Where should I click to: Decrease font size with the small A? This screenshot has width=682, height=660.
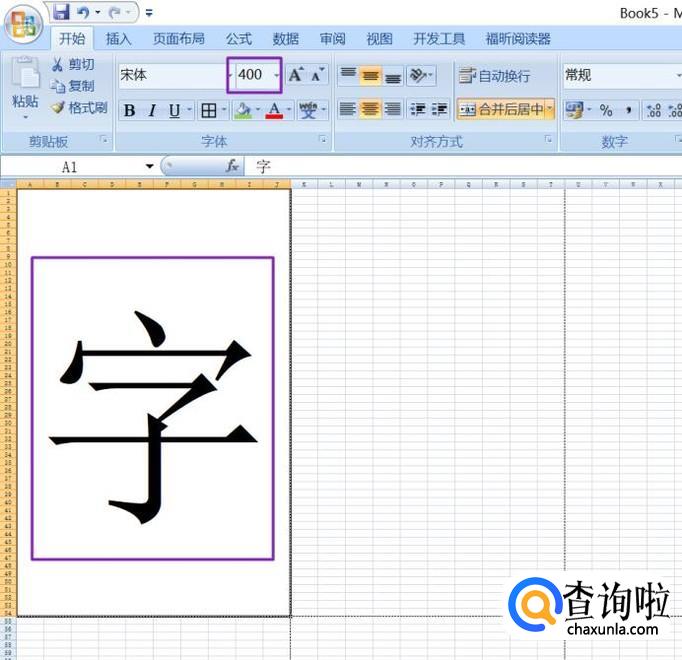[317, 75]
